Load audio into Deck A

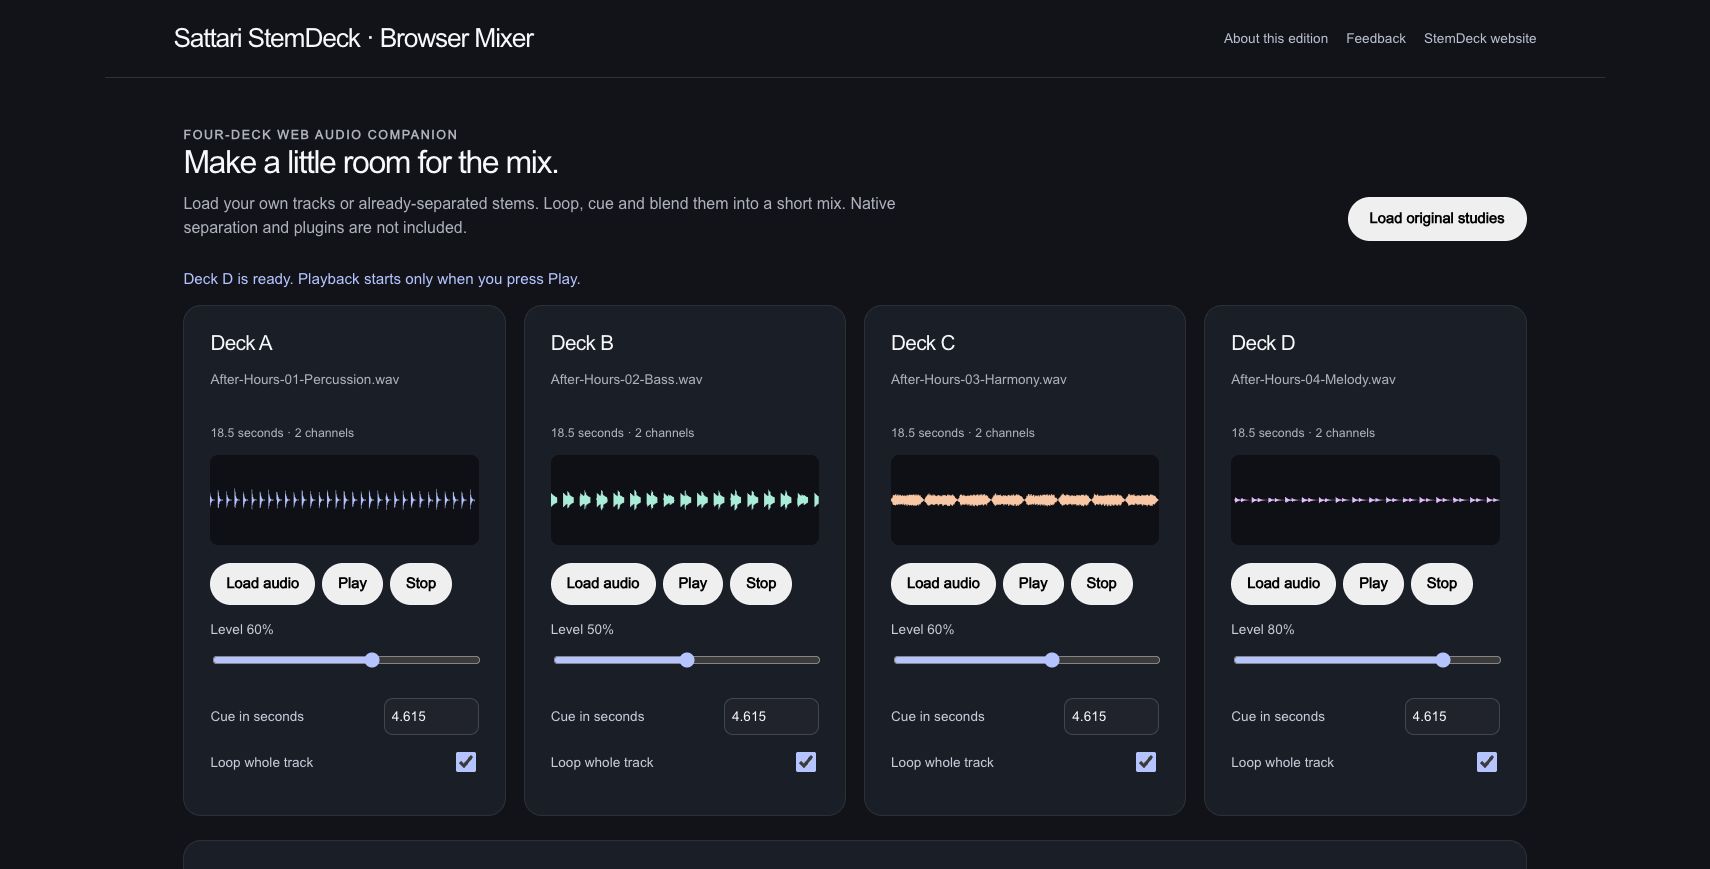pyautogui.click(x=262, y=584)
